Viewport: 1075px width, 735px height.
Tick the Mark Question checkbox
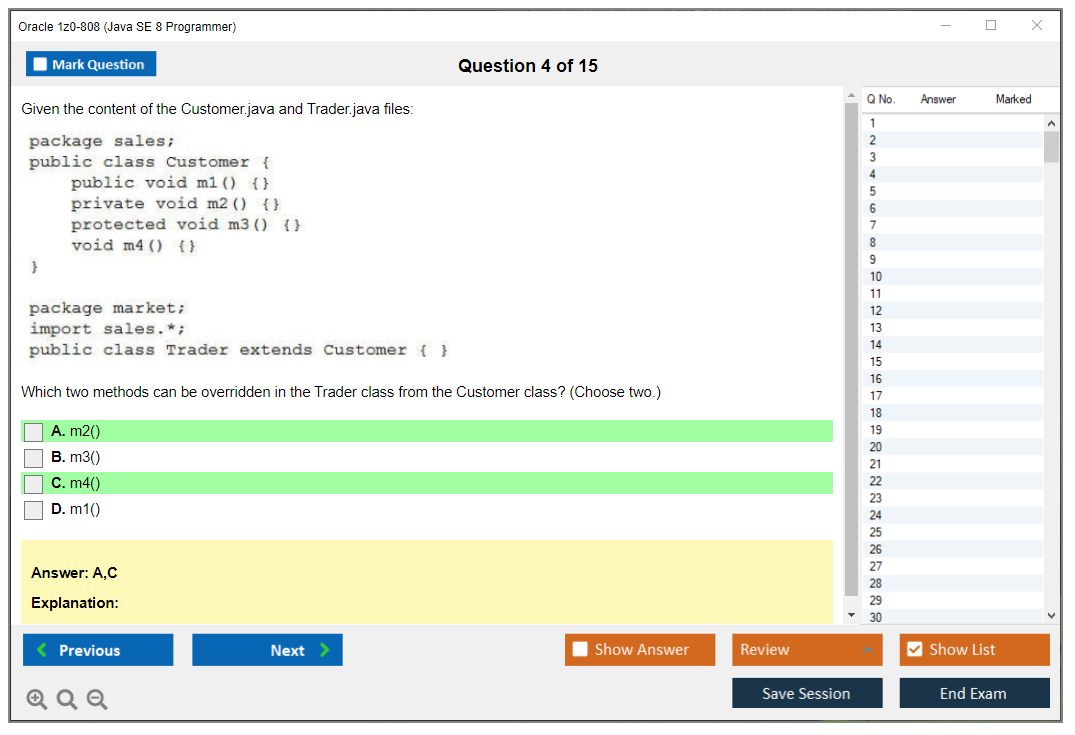click(40, 64)
